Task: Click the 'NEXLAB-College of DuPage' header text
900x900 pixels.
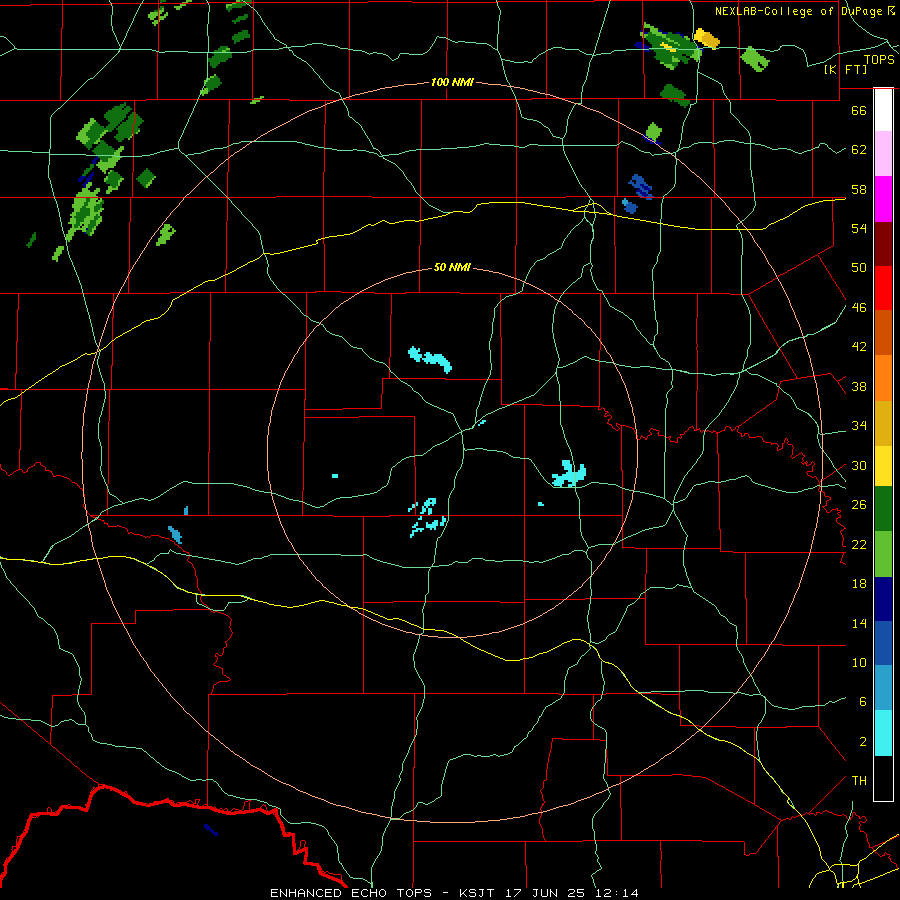Action: 798,11
